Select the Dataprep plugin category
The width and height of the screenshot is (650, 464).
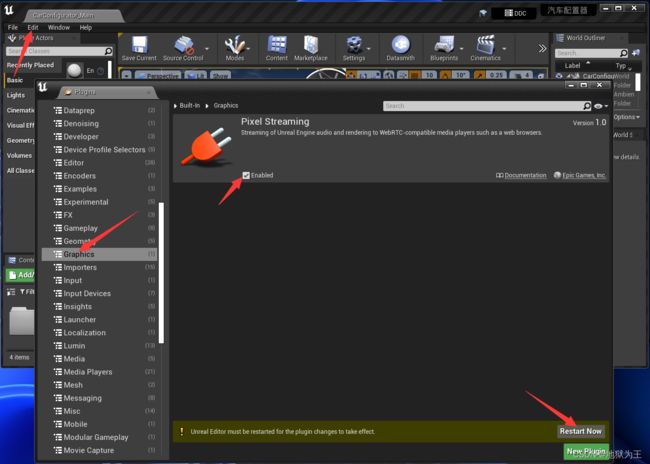pos(99,111)
